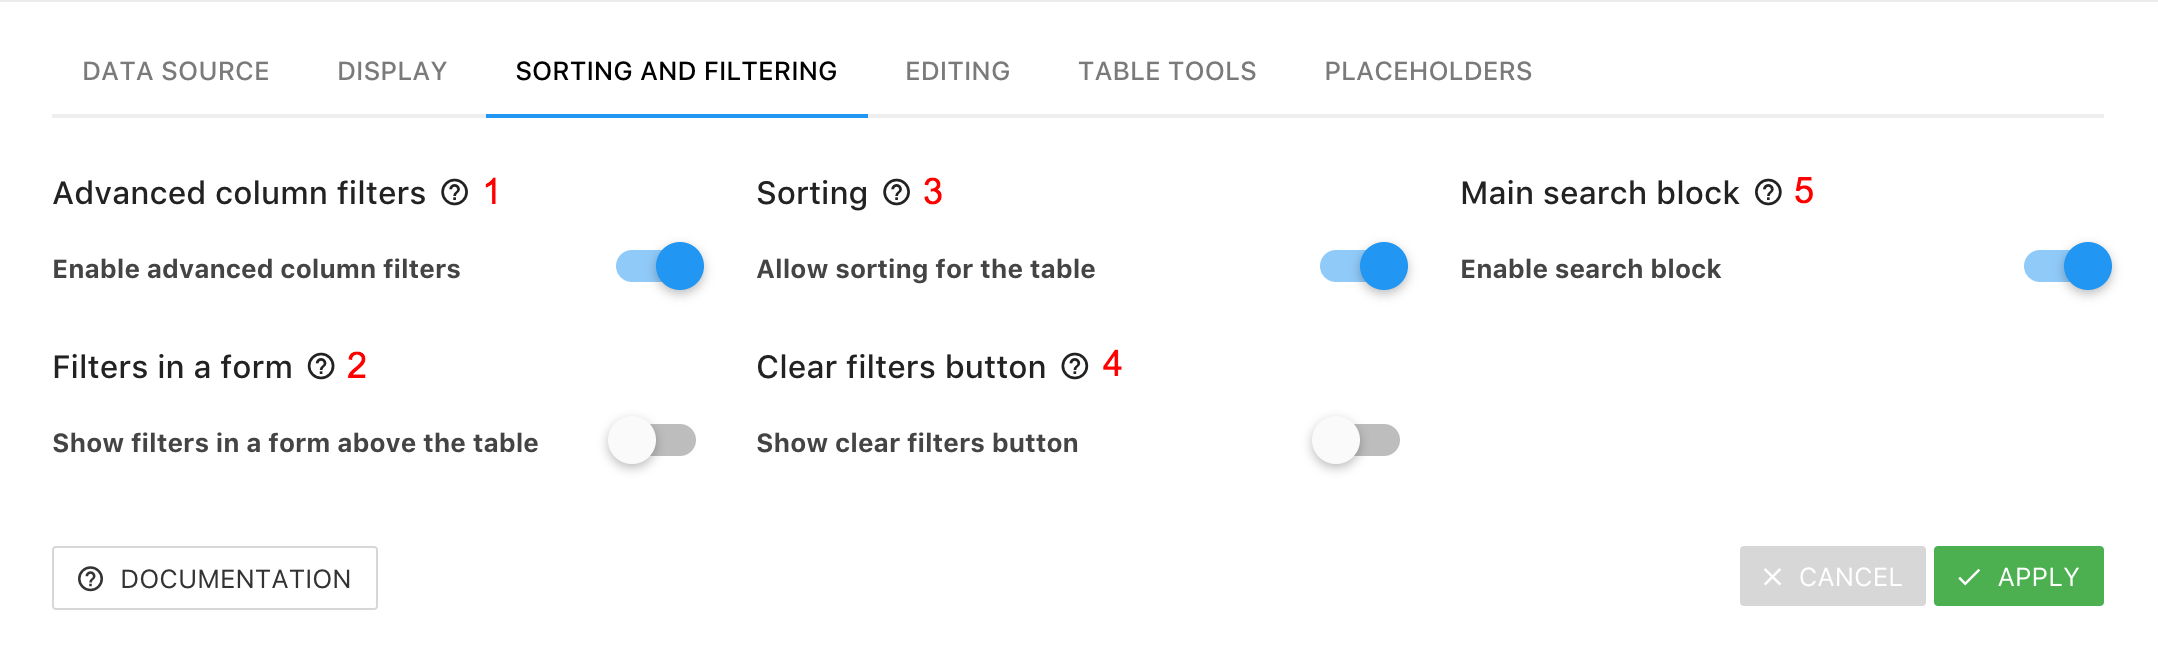Image resolution: width=2158 pixels, height=658 pixels.
Task: Open the Documentation button
Action: pos(215,578)
